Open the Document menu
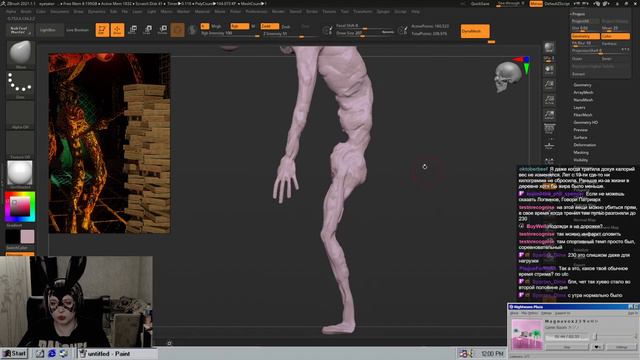 (x=60, y=12)
